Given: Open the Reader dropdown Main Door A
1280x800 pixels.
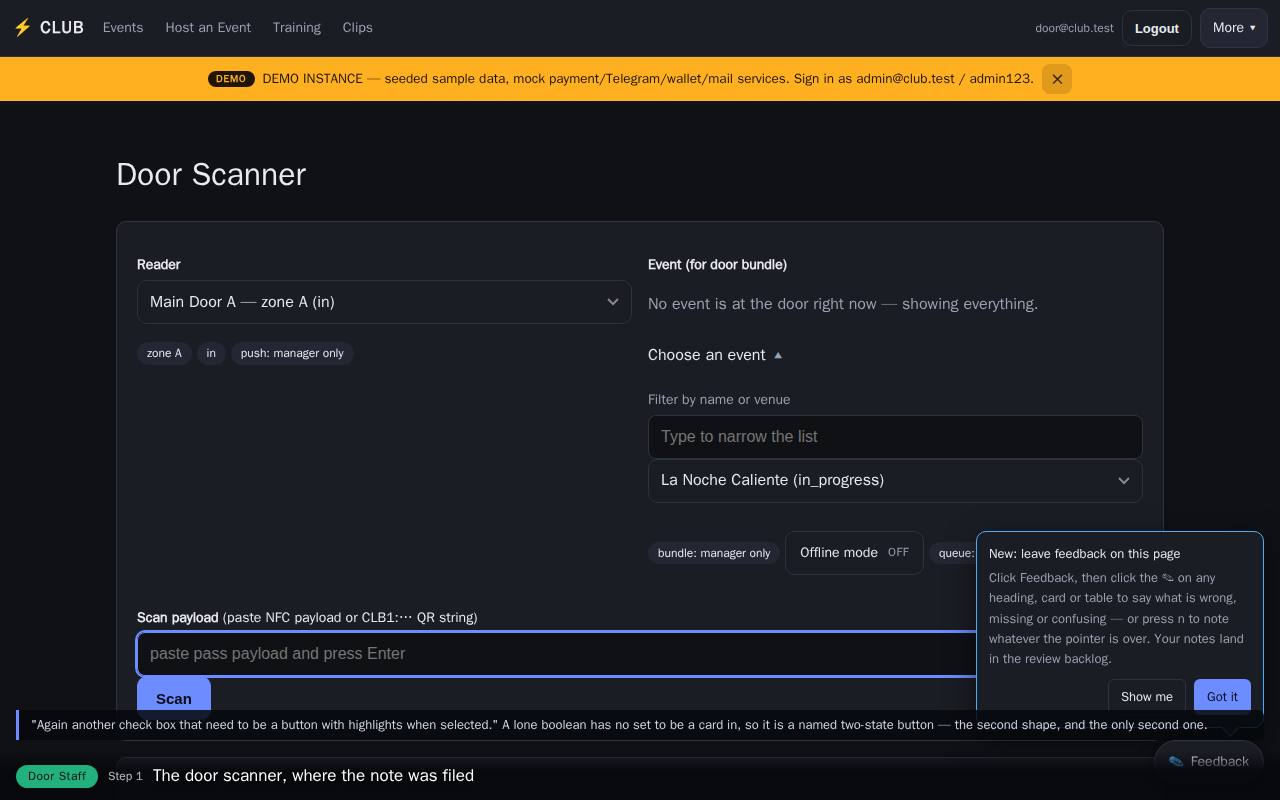Looking at the screenshot, I should [x=384, y=302].
